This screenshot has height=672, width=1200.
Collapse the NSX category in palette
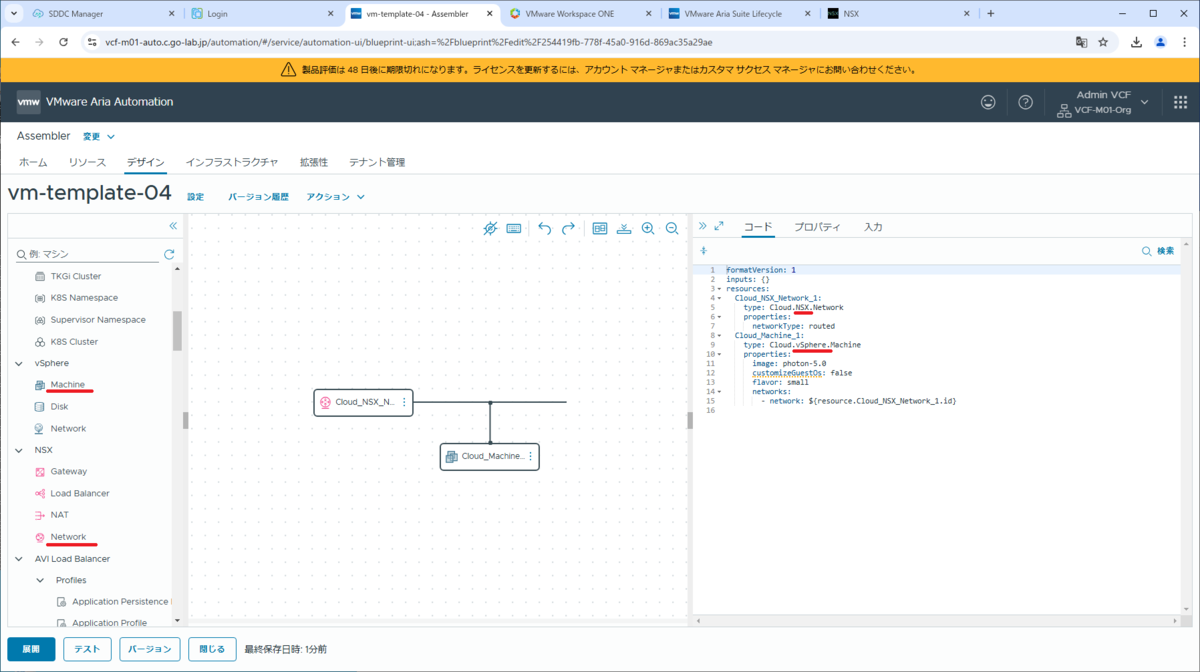click(x=20, y=450)
